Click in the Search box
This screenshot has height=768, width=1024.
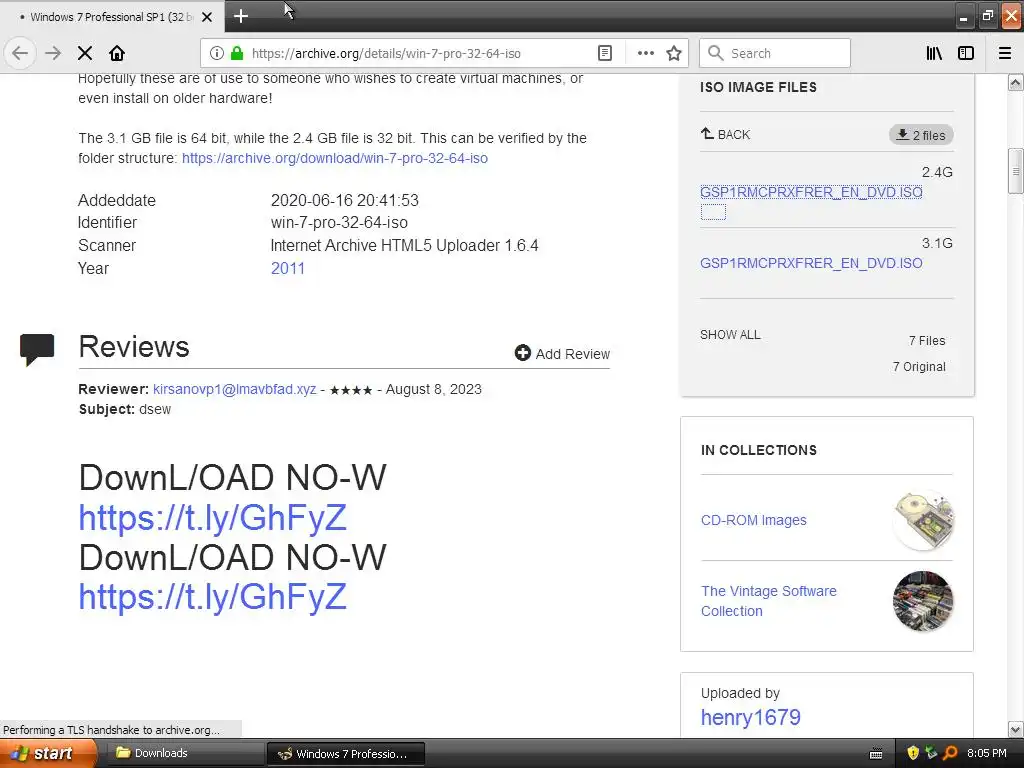pos(775,54)
